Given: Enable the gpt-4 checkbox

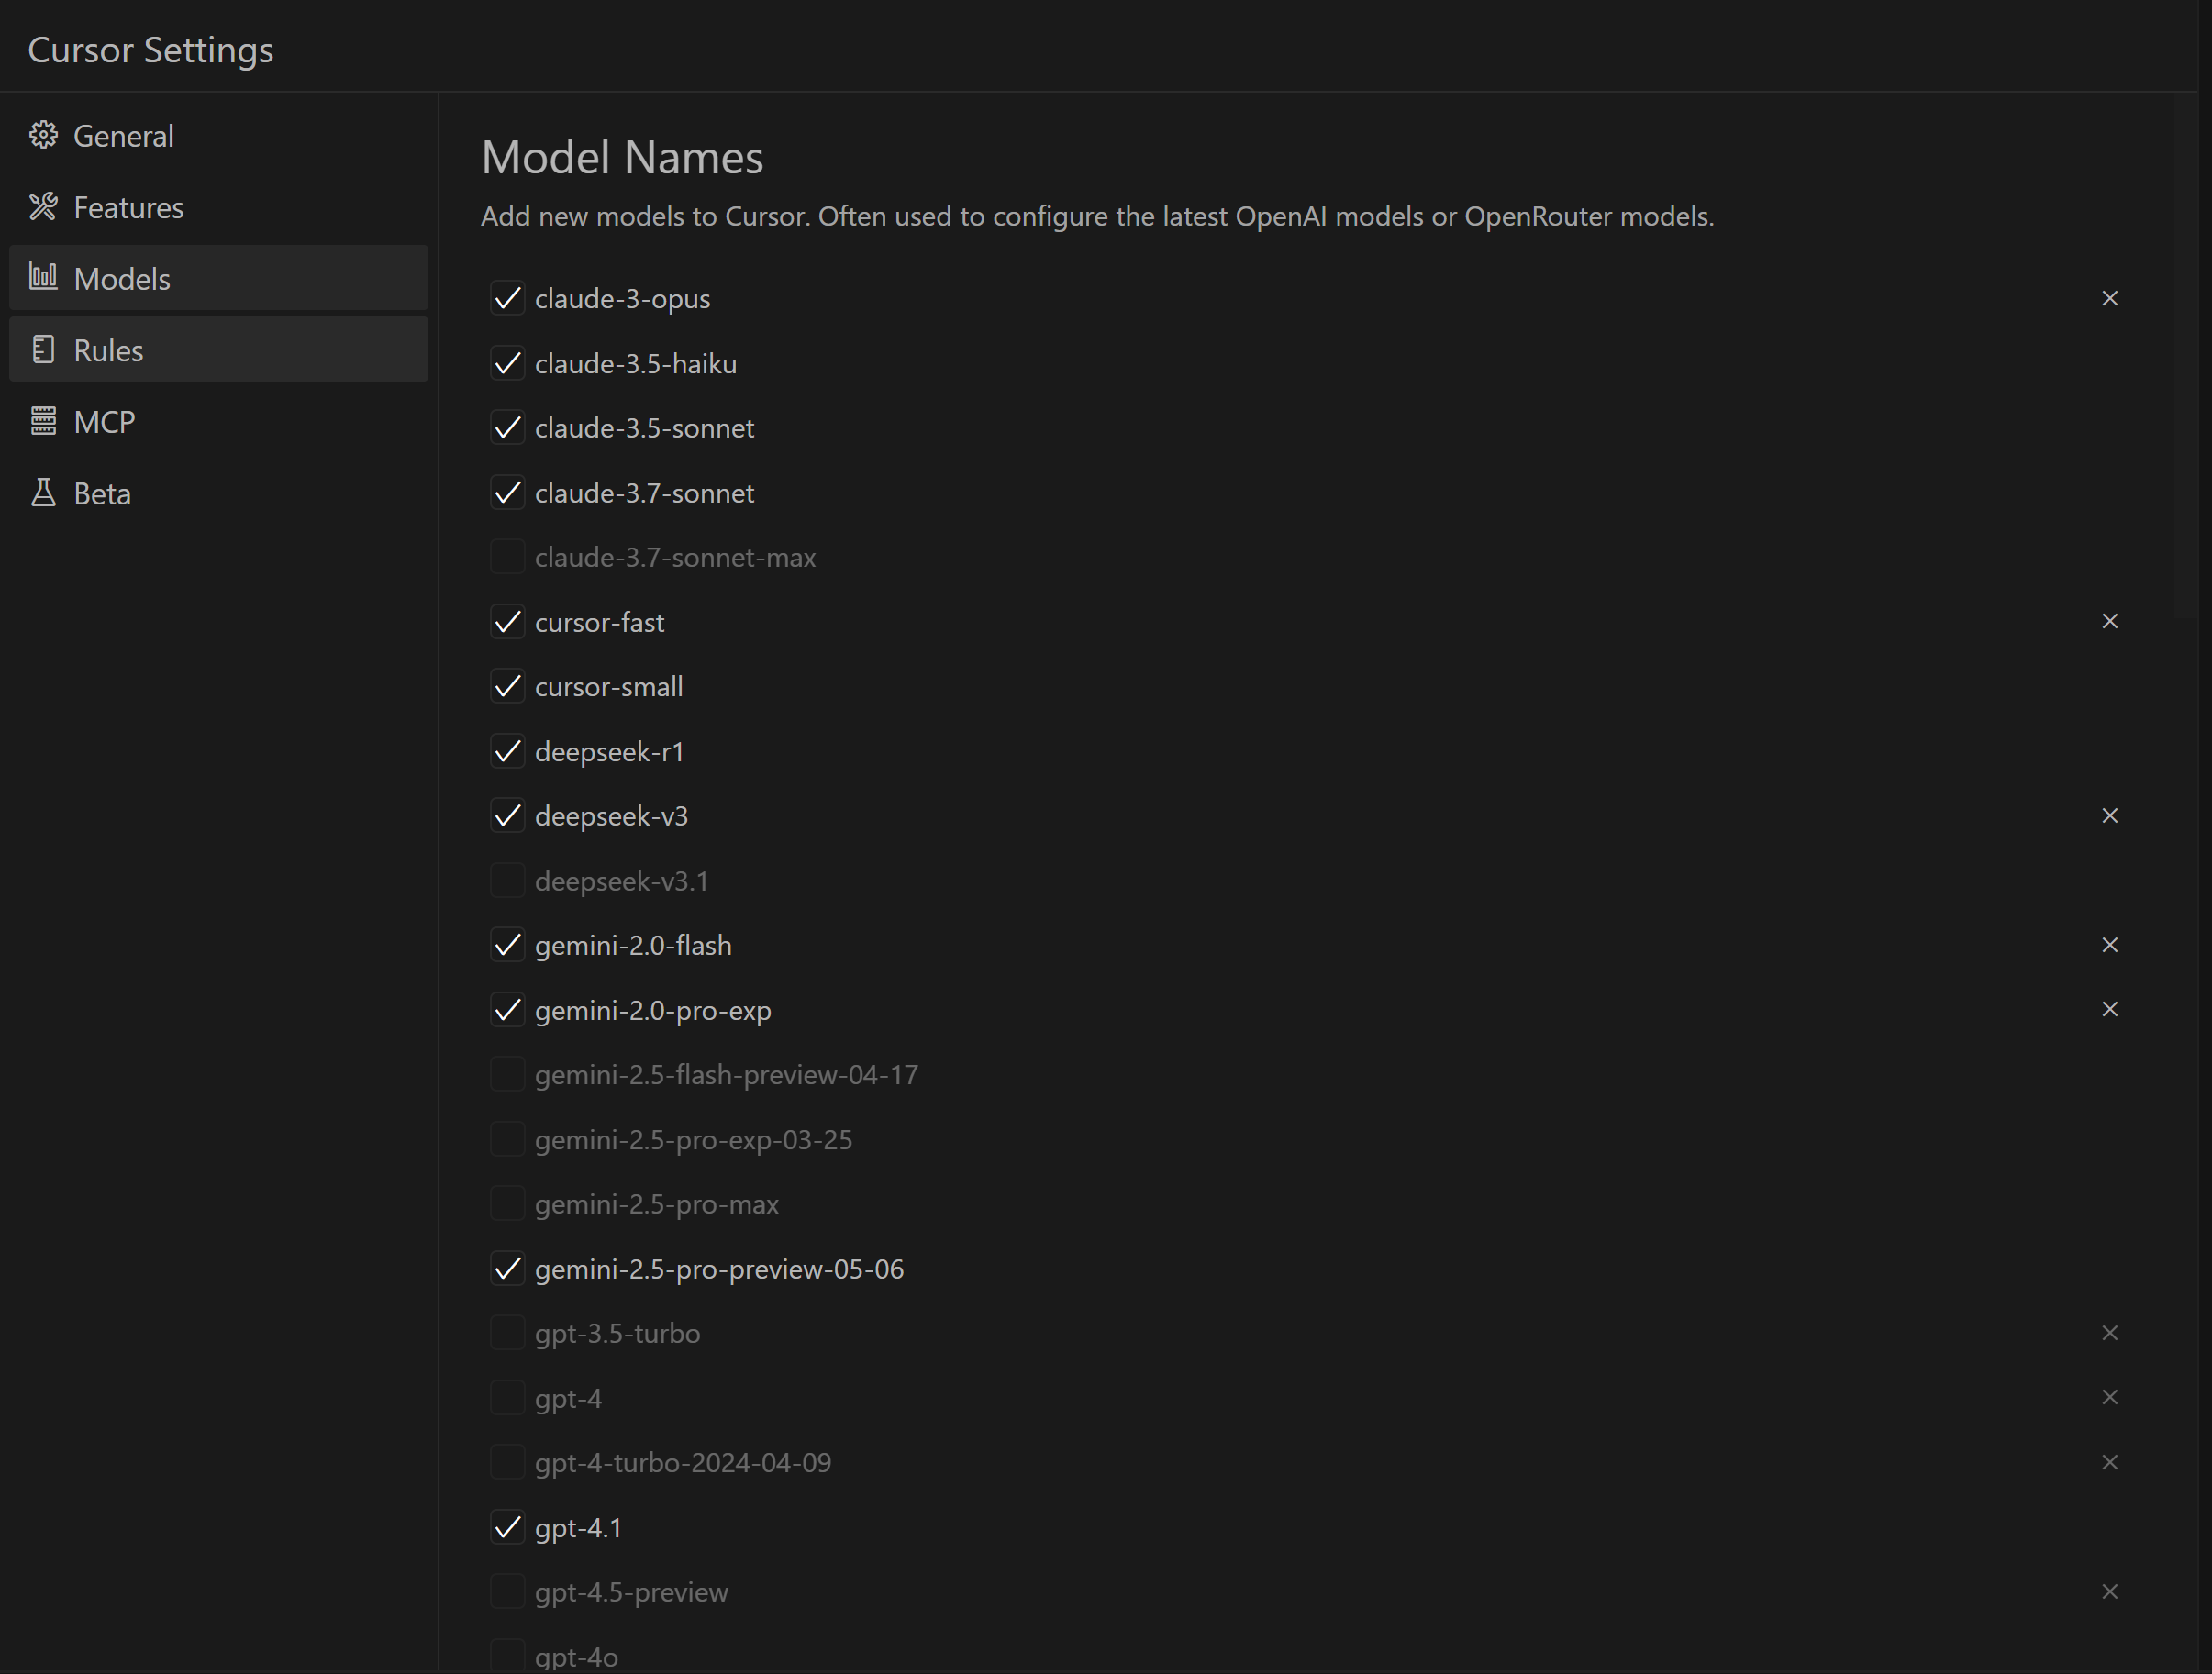Looking at the screenshot, I should 508,1398.
